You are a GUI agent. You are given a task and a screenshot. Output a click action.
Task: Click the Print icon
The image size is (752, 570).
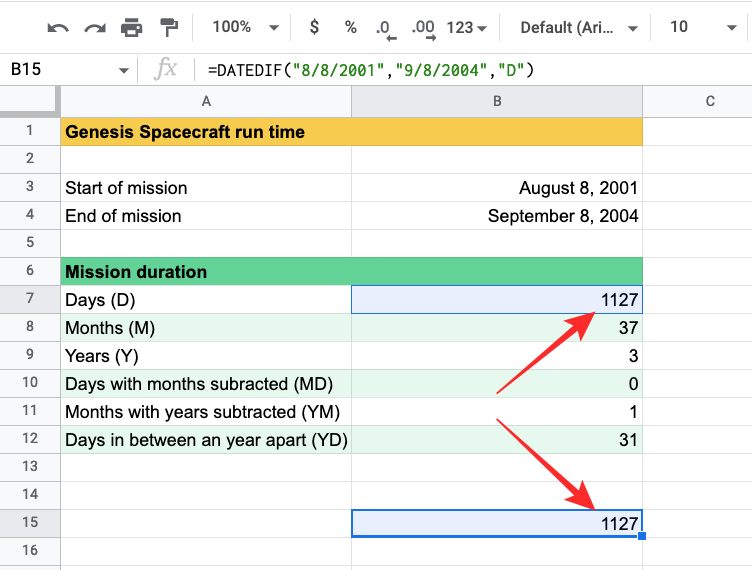pyautogui.click(x=132, y=28)
